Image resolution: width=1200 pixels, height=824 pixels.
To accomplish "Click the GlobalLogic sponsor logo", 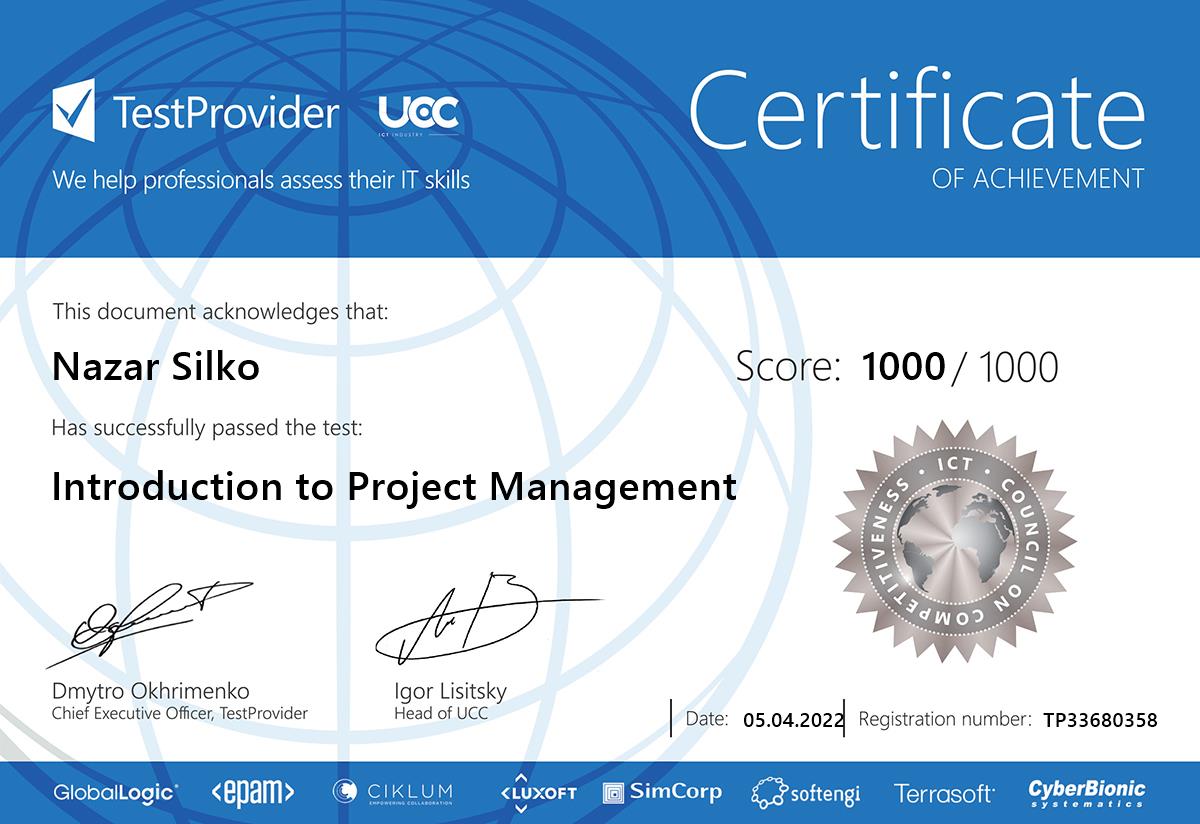I will [x=116, y=793].
